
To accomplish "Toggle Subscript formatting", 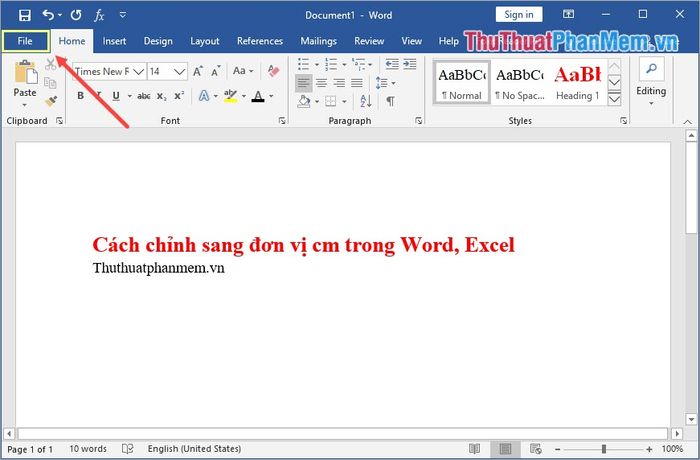I will [x=162, y=96].
